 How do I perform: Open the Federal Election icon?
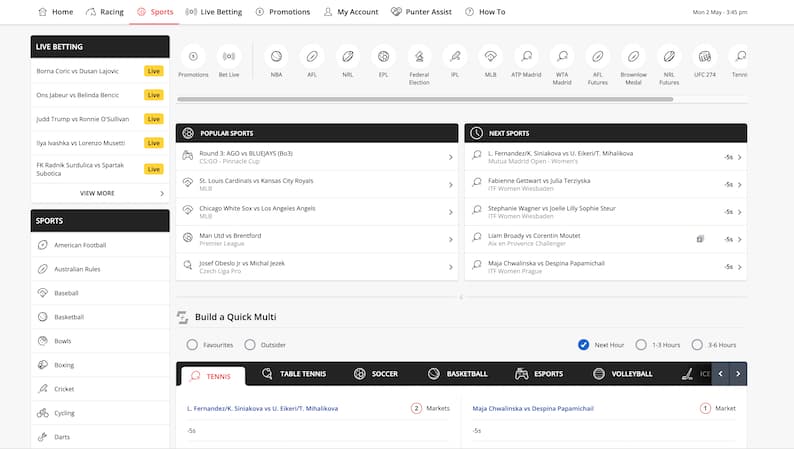(x=419, y=57)
